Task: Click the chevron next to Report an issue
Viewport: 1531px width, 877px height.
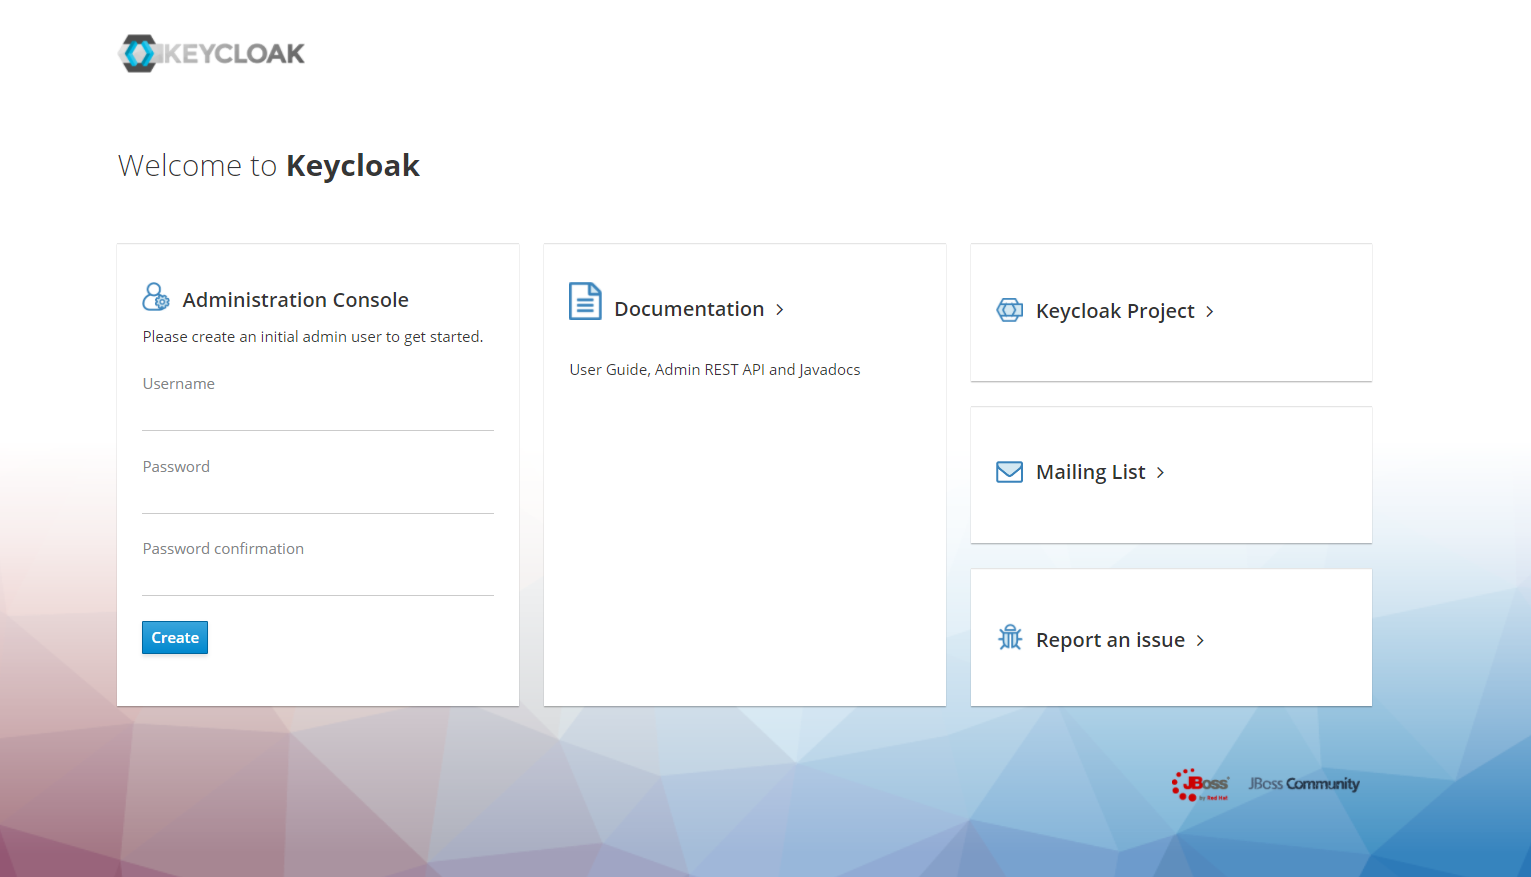Action: 1200,641
